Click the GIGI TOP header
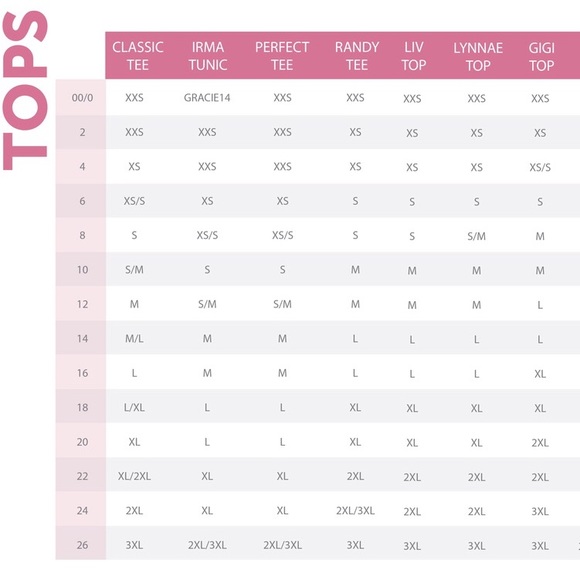This screenshot has height=580, width=580. click(x=542, y=57)
